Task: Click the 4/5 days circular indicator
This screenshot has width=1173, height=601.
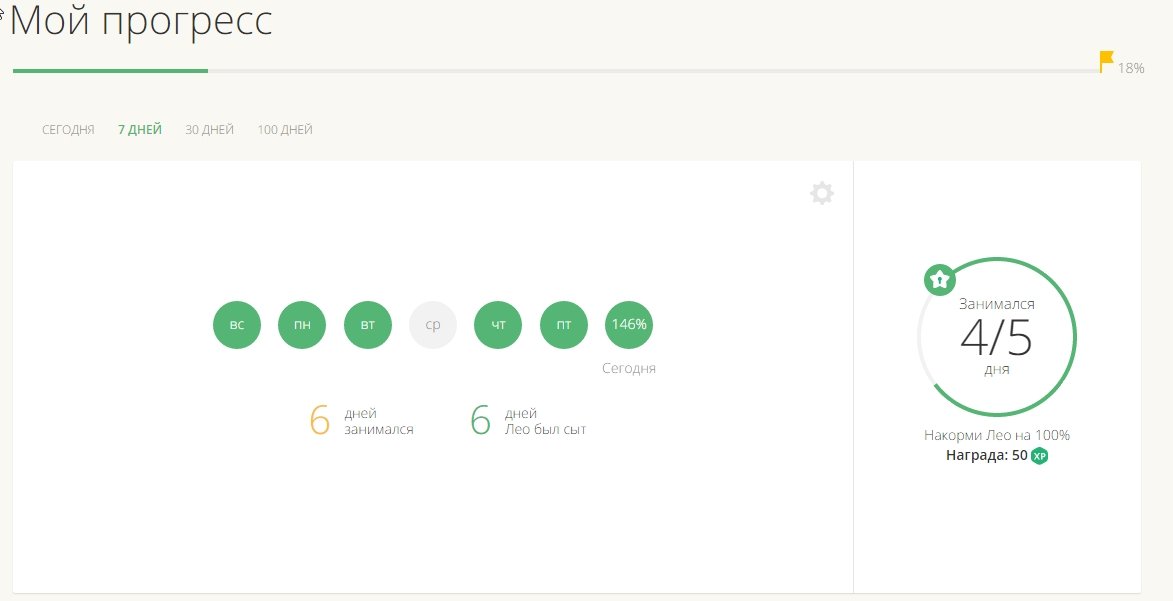Action: (x=996, y=338)
